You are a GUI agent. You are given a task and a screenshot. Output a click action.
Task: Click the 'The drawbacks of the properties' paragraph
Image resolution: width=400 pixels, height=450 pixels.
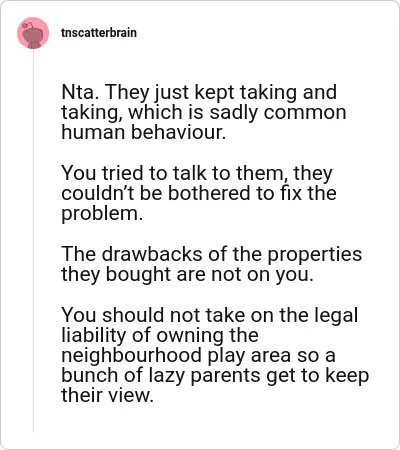point(211,264)
